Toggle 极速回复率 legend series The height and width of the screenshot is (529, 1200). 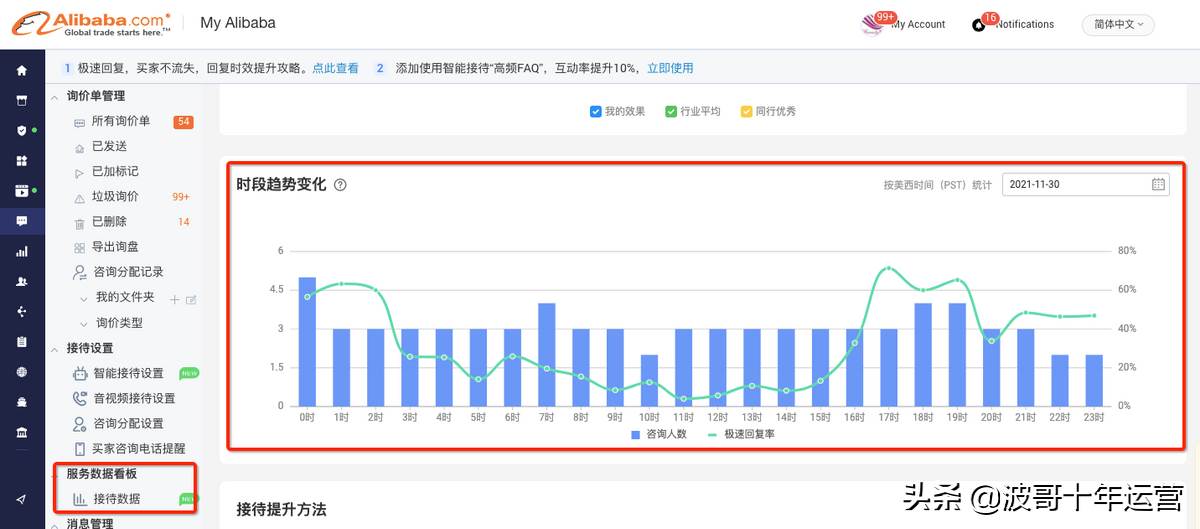pyautogui.click(x=741, y=435)
